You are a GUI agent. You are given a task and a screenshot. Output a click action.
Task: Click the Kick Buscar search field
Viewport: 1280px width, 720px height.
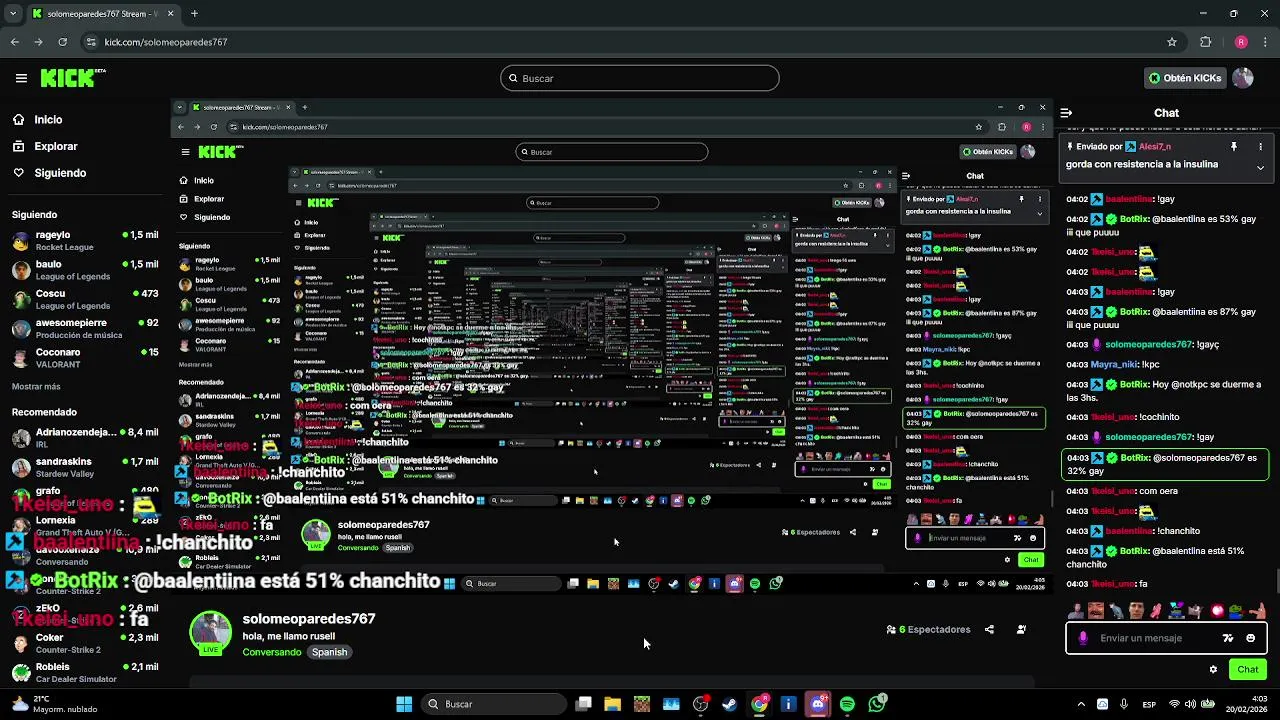pyautogui.click(x=640, y=78)
